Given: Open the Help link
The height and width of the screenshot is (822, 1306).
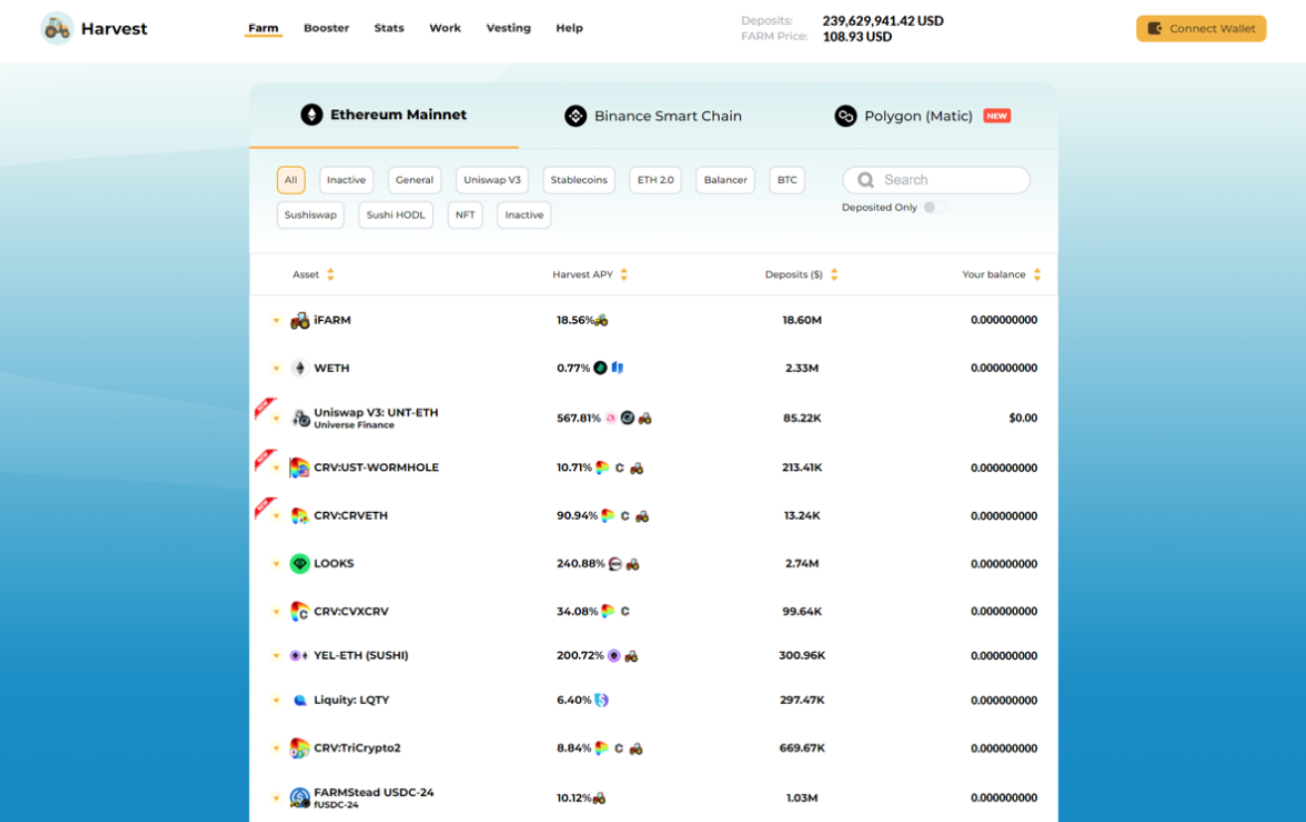Looking at the screenshot, I should click(x=569, y=28).
